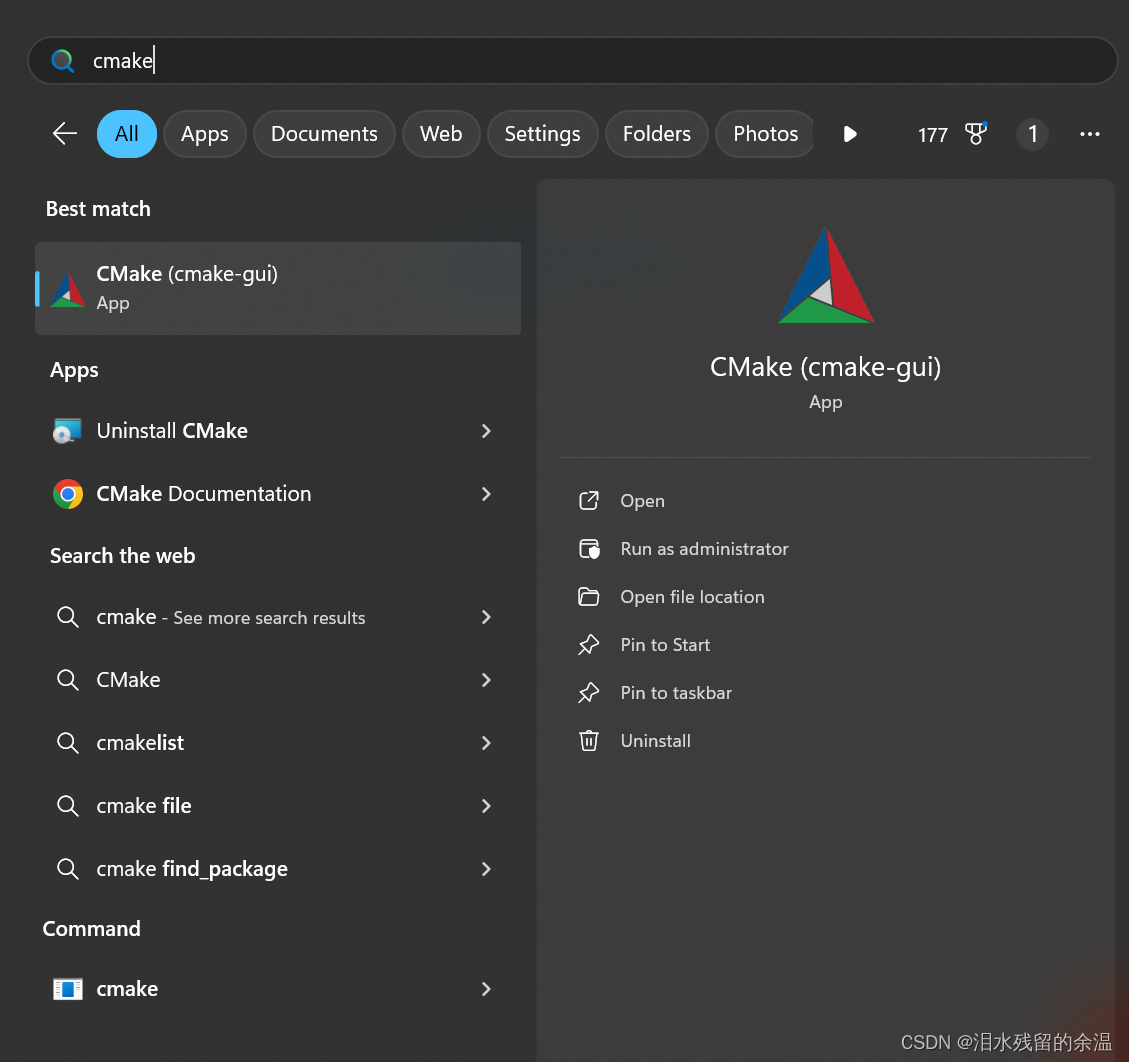
Task: Switch to the Documents filter tab
Action: click(324, 134)
